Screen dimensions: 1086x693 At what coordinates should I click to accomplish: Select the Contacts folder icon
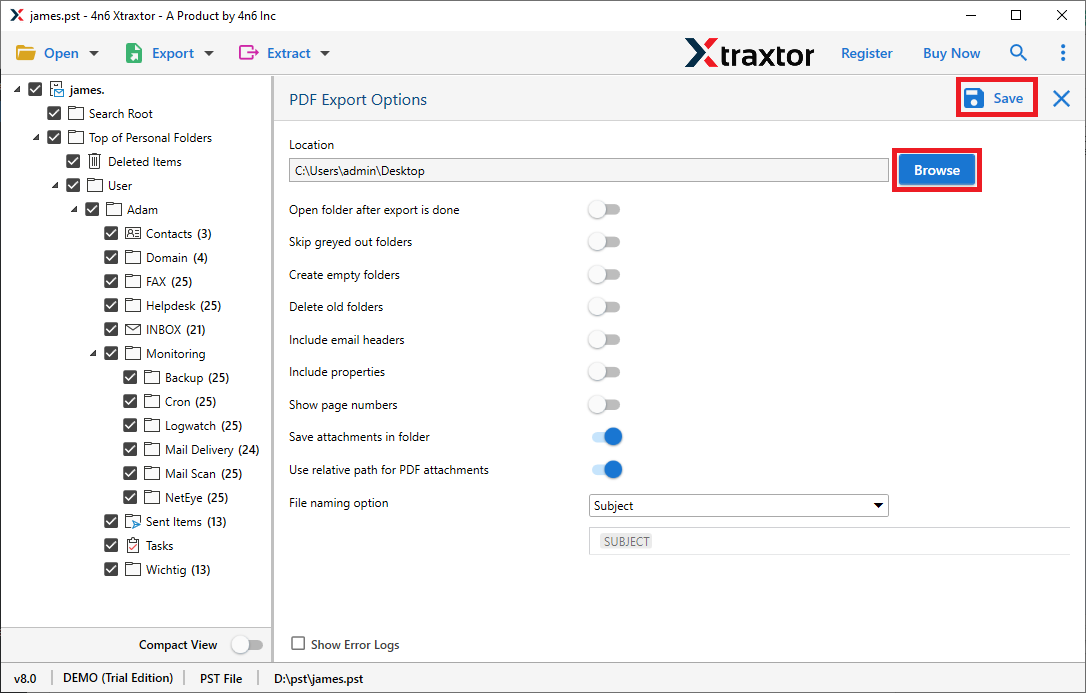click(x=133, y=234)
